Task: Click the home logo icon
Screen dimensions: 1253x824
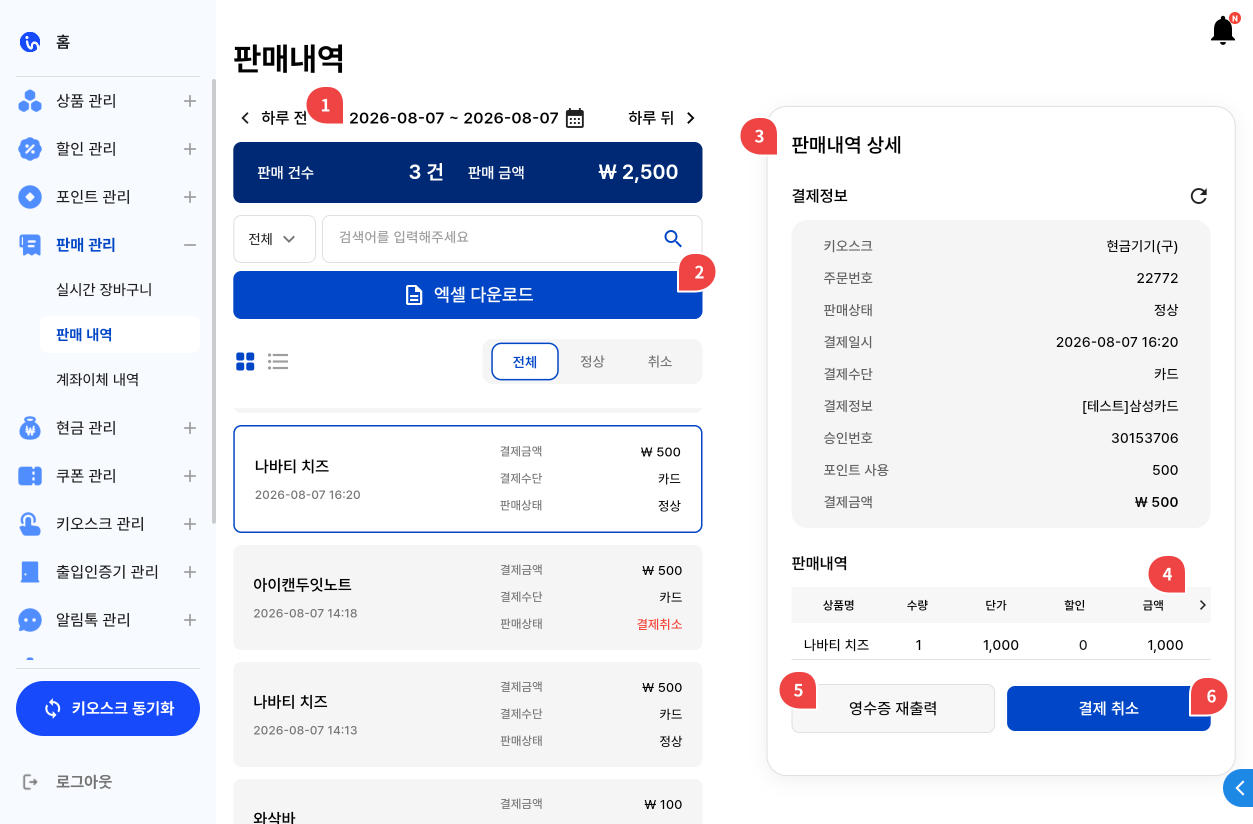Action: 30,42
